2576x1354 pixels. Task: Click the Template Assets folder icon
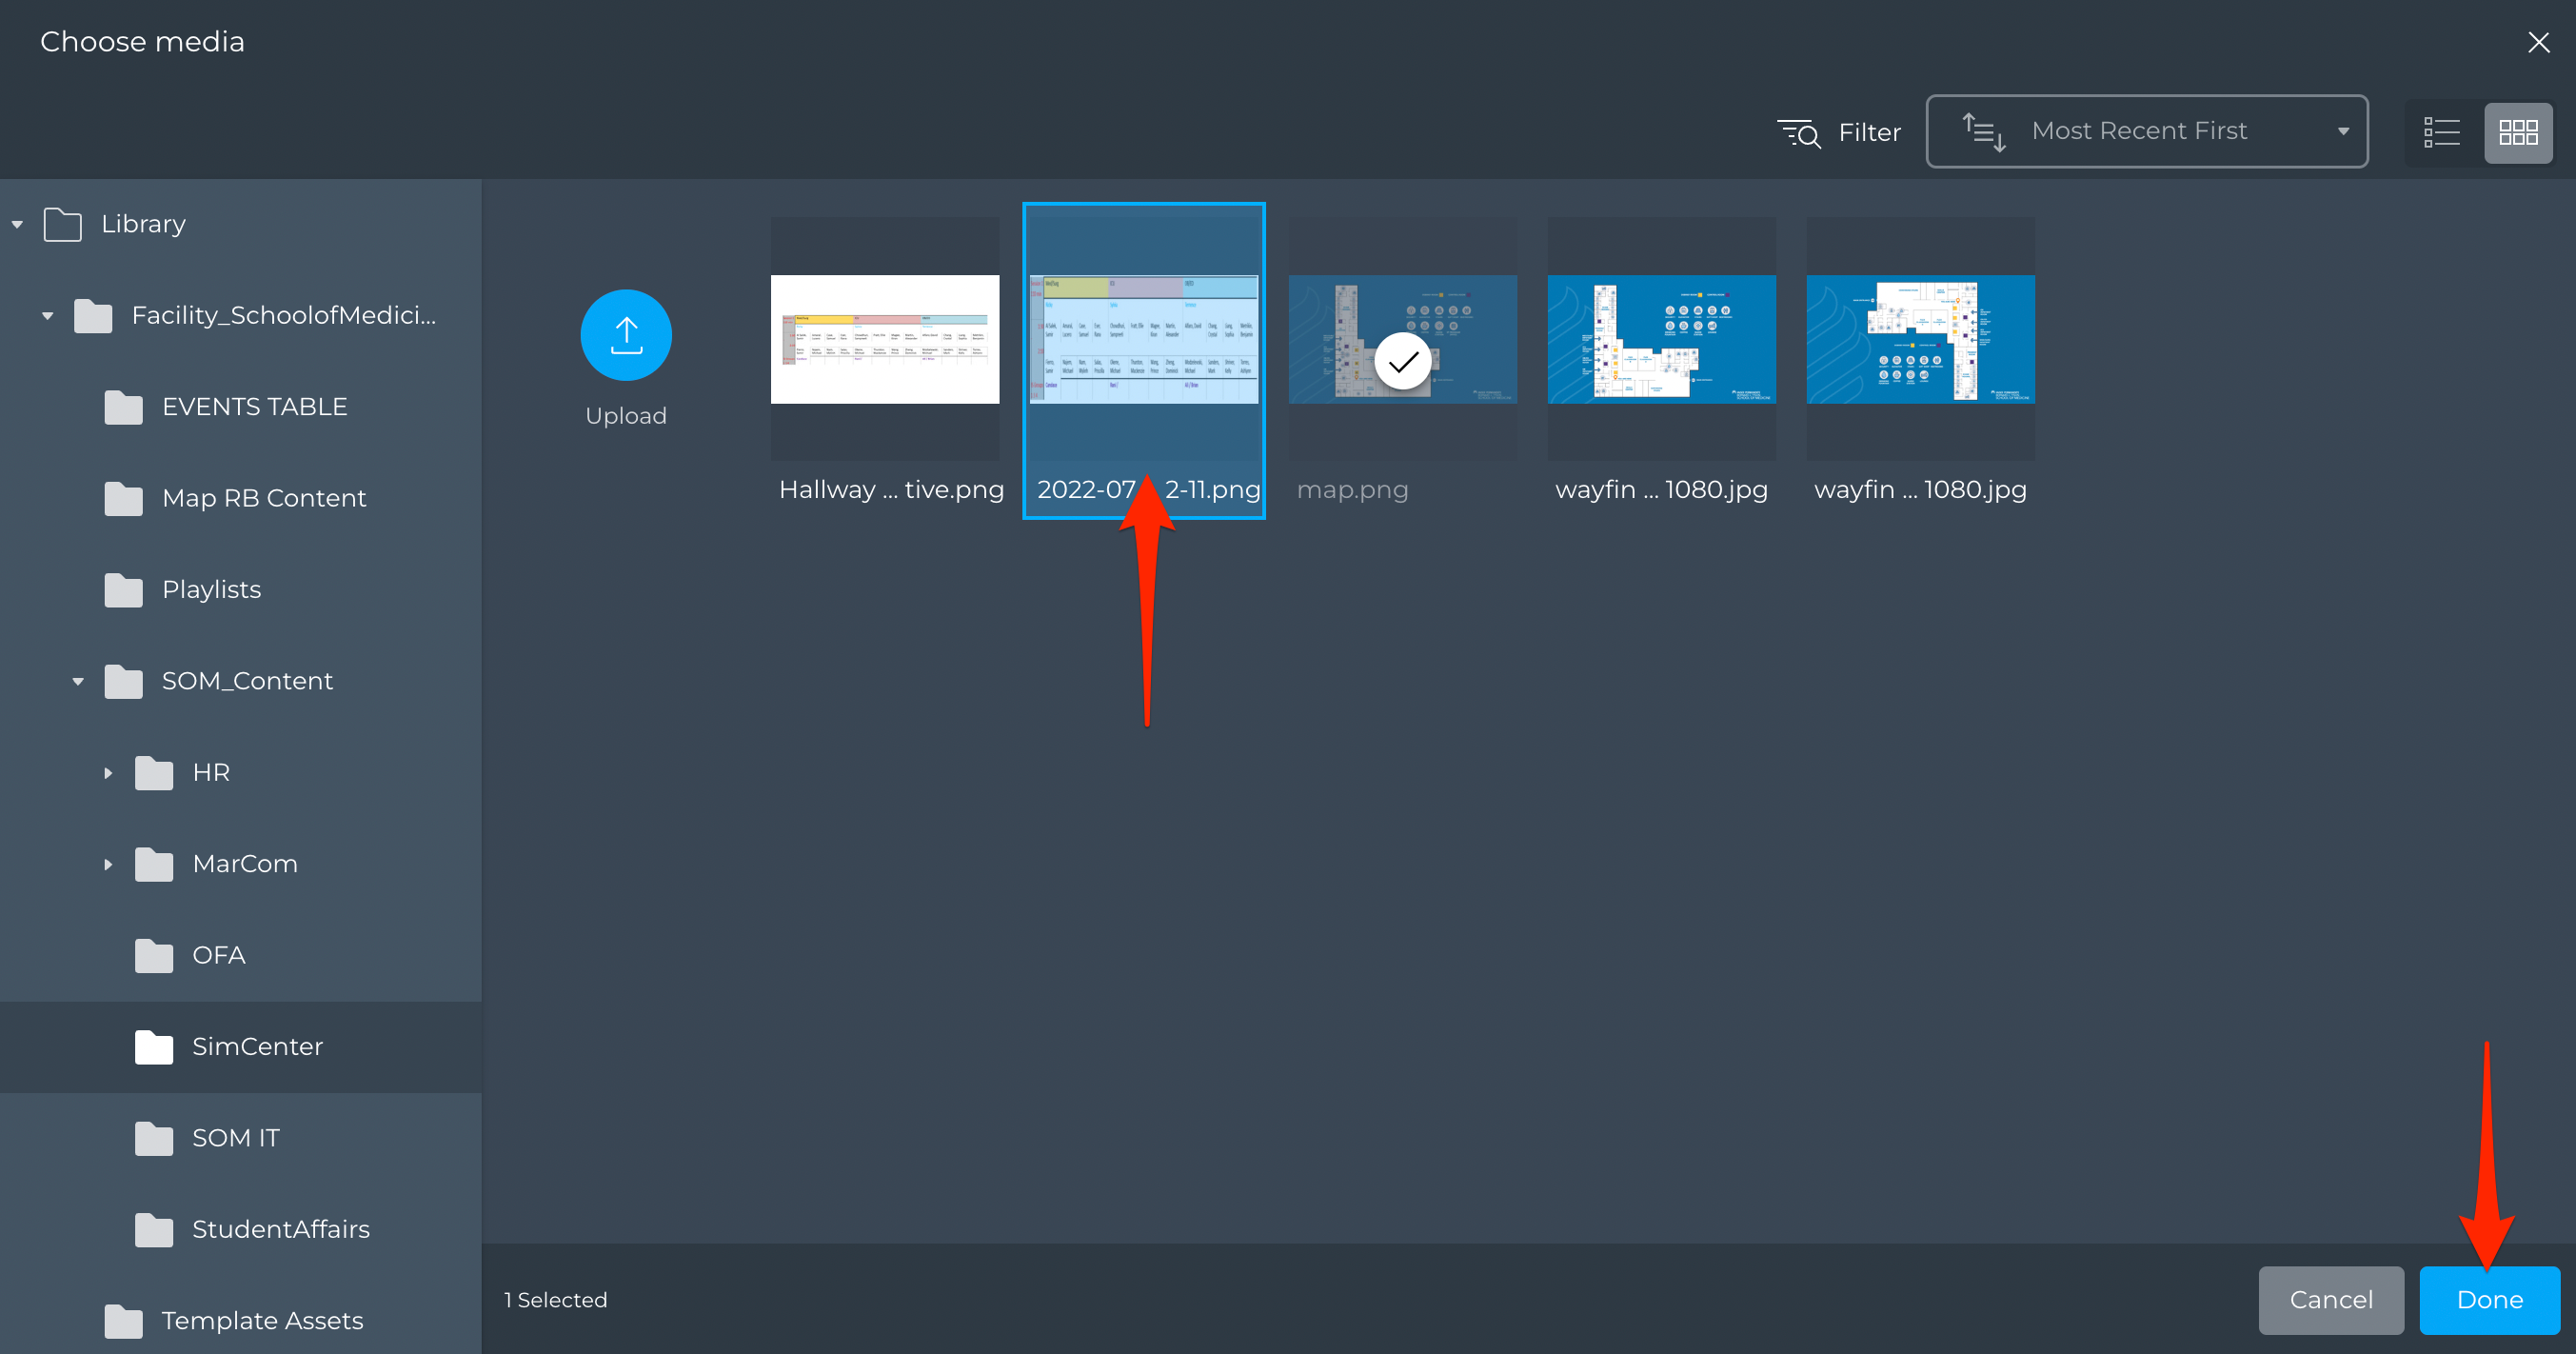point(124,1321)
